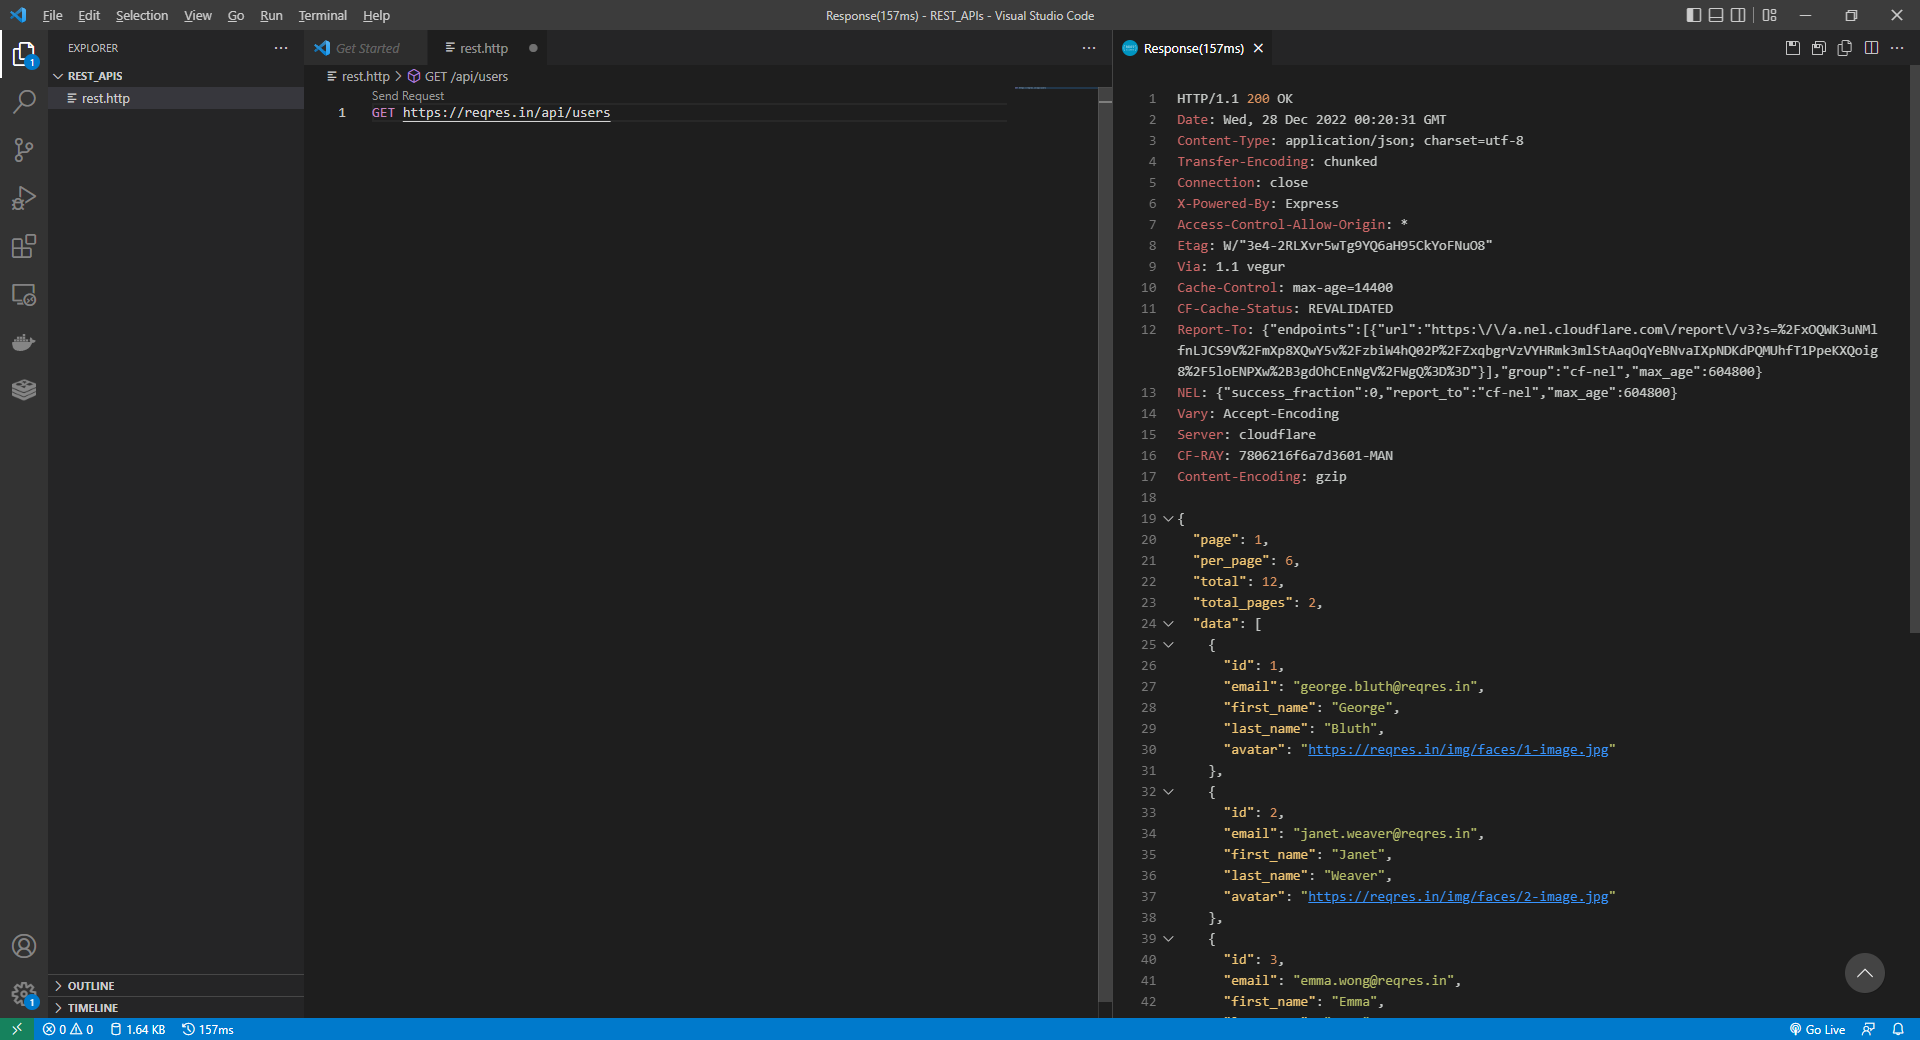1920x1040 pixels.
Task: Select rest.http in the Explorer tree
Action: click(176, 98)
